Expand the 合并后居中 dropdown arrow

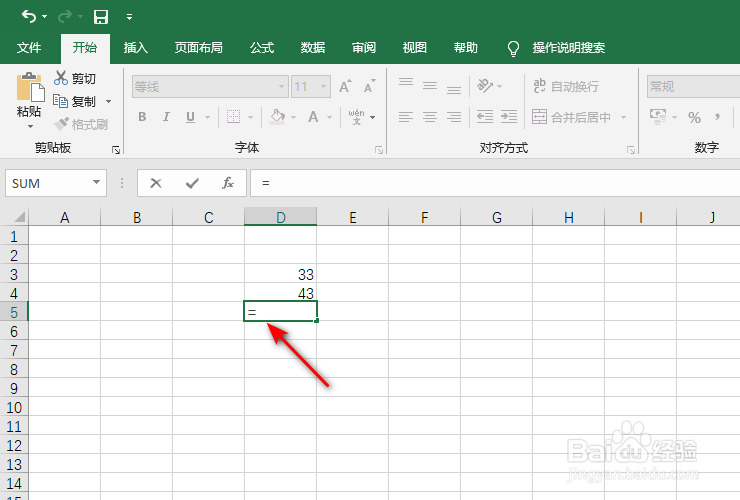tap(623, 117)
